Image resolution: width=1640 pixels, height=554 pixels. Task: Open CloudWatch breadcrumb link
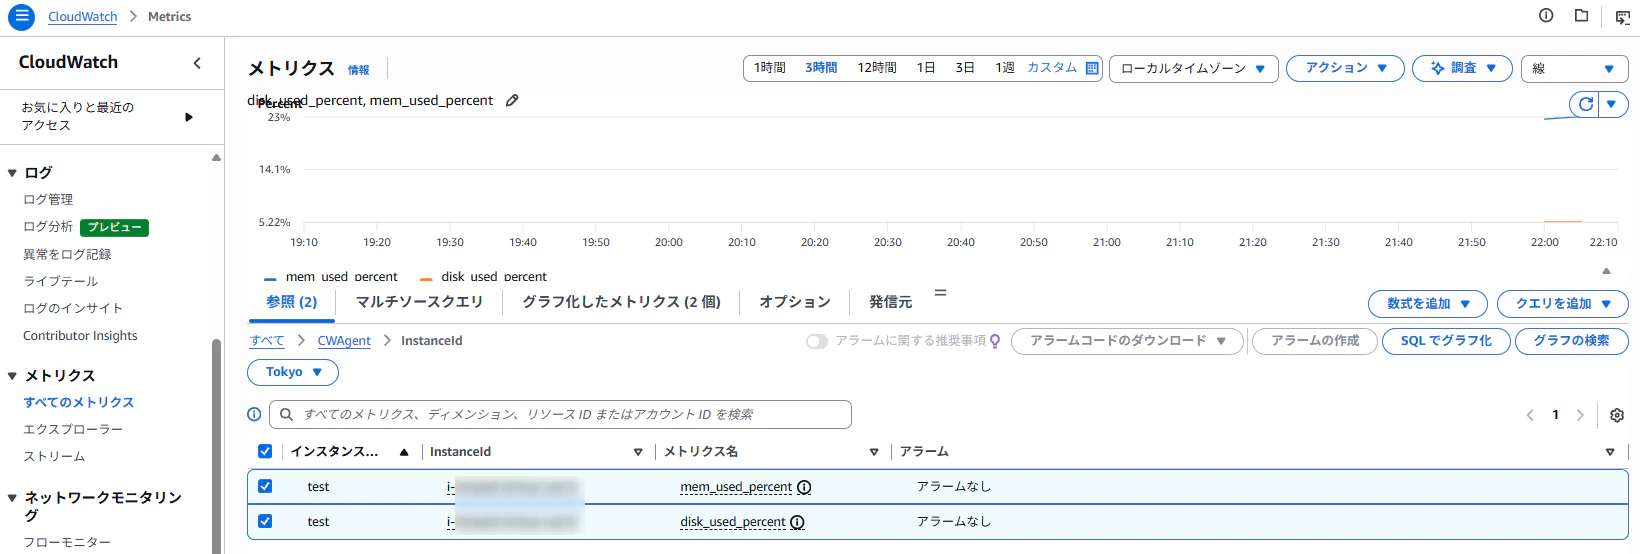point(82,17)
